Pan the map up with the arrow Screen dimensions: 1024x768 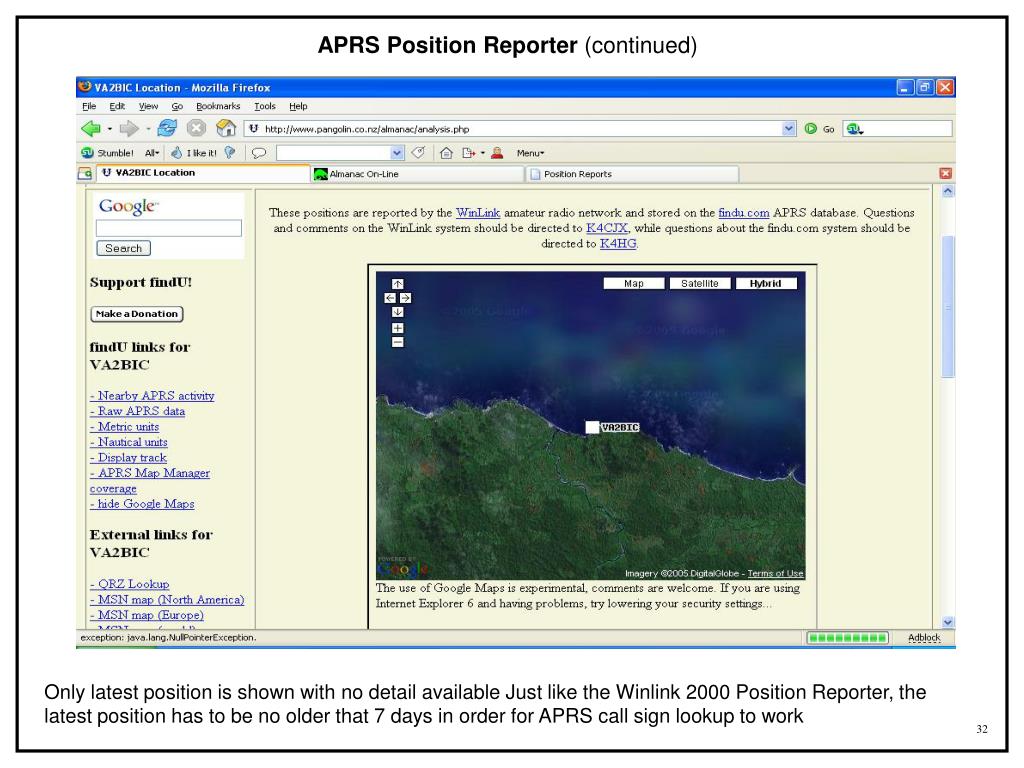pyautogui.click(x=398, y=284)
